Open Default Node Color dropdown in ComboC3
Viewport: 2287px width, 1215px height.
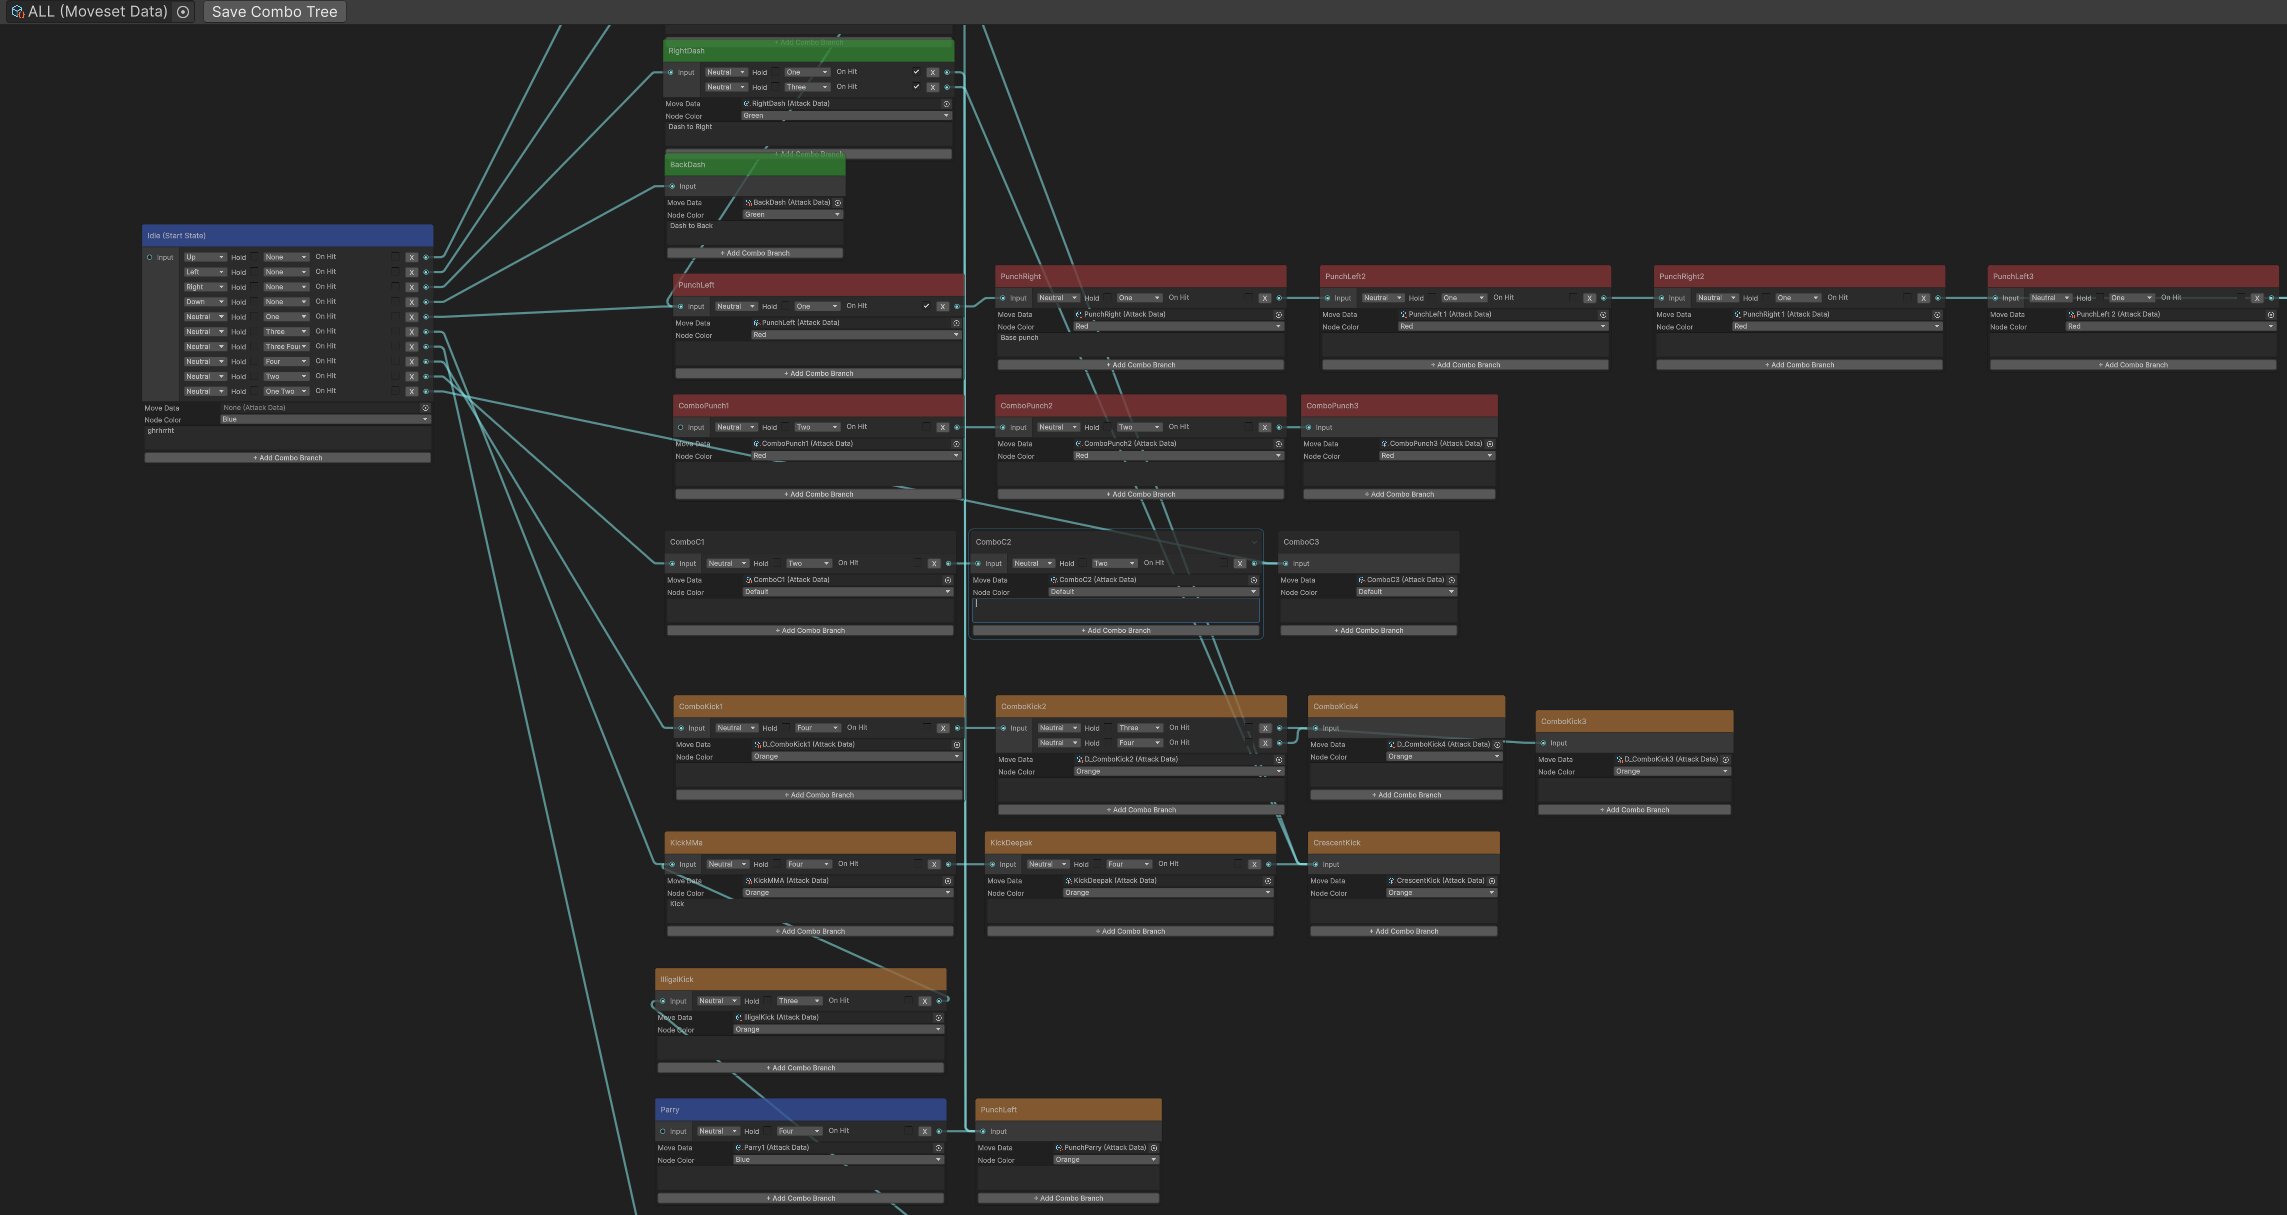(1406, 592)
